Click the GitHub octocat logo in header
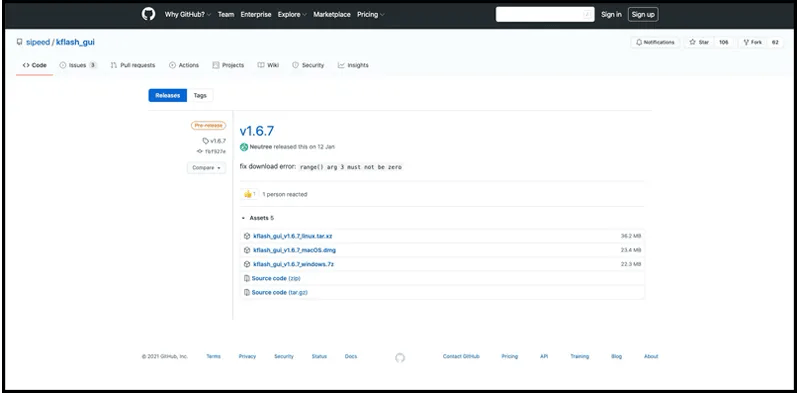 (x=148, y=14)
